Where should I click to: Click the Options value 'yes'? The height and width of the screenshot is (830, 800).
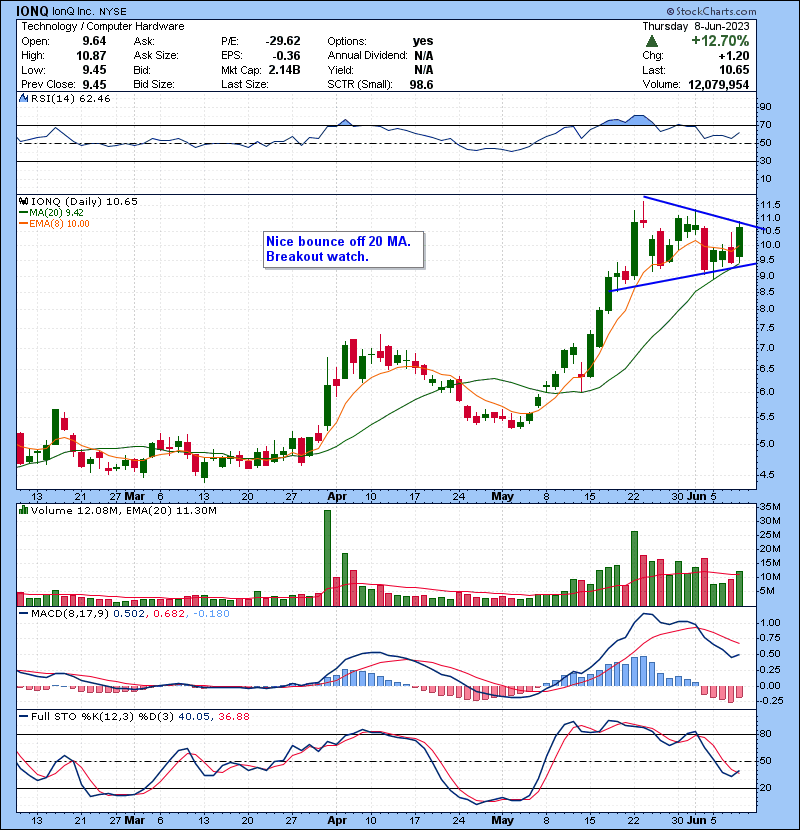pos(423,41)
